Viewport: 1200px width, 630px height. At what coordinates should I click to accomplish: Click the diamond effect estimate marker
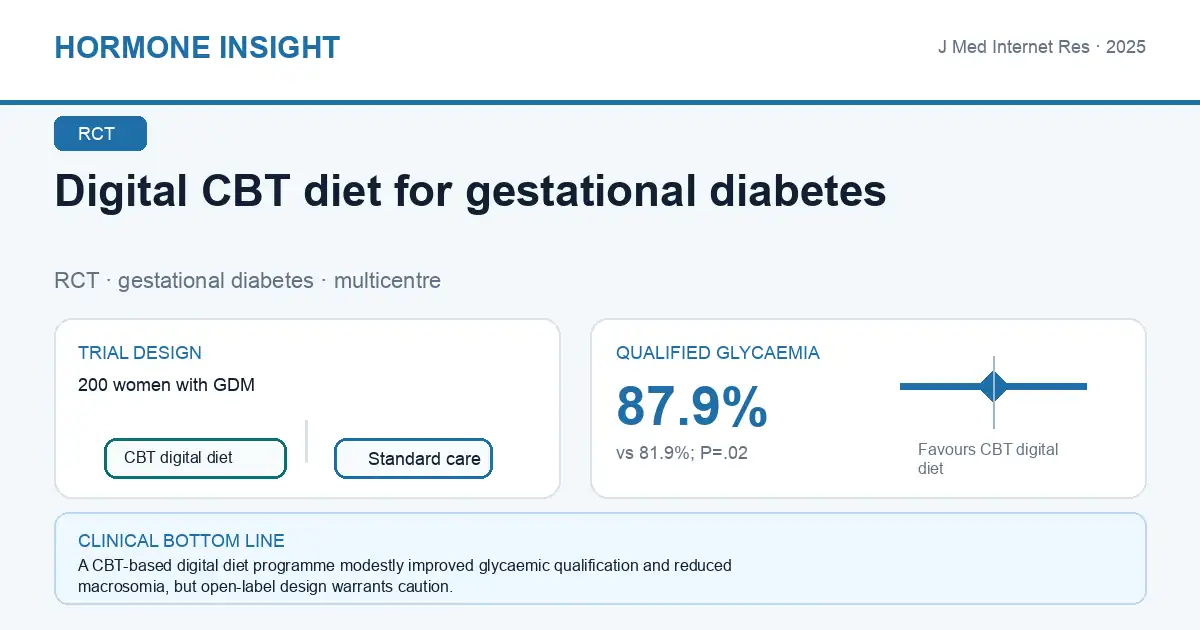tap(994, 386)
